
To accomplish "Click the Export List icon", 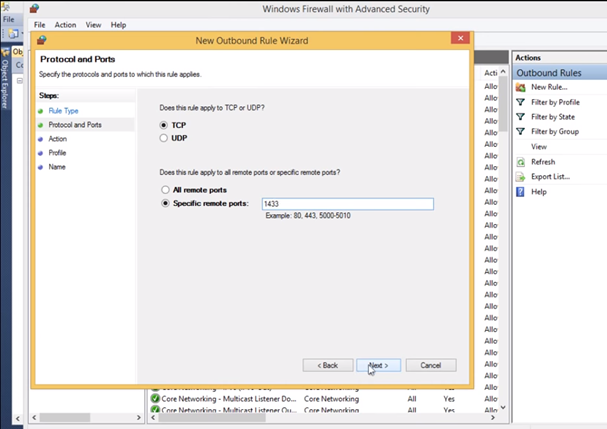I will [521, 177].
